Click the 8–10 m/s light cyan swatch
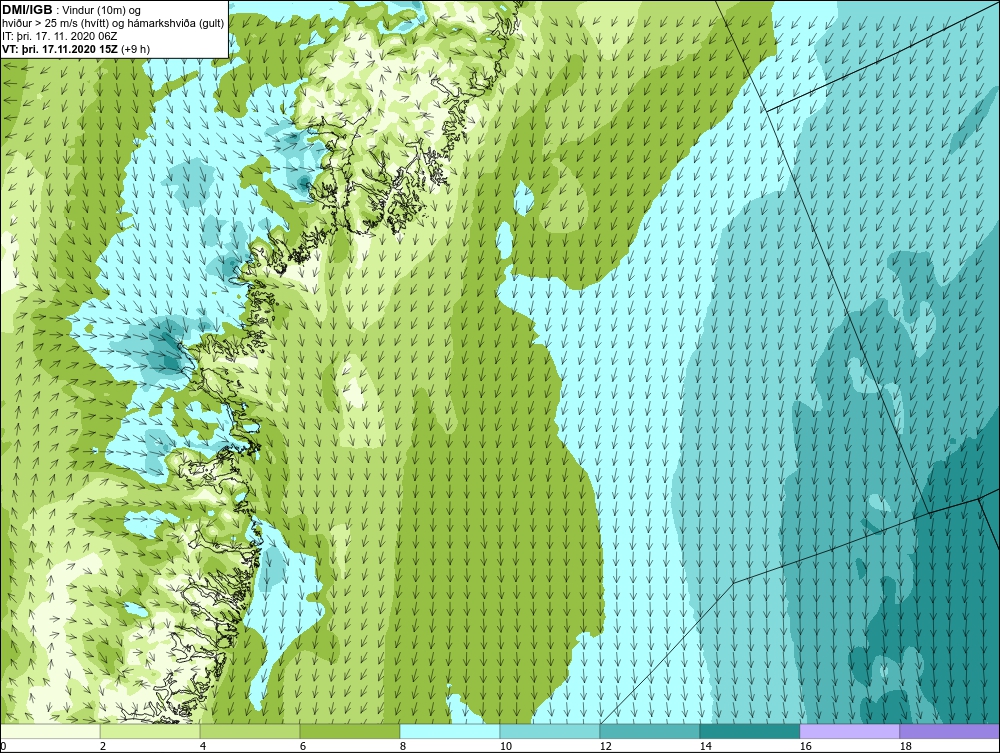The width and height of the screenshot is (1000, 753). [450, 731]
